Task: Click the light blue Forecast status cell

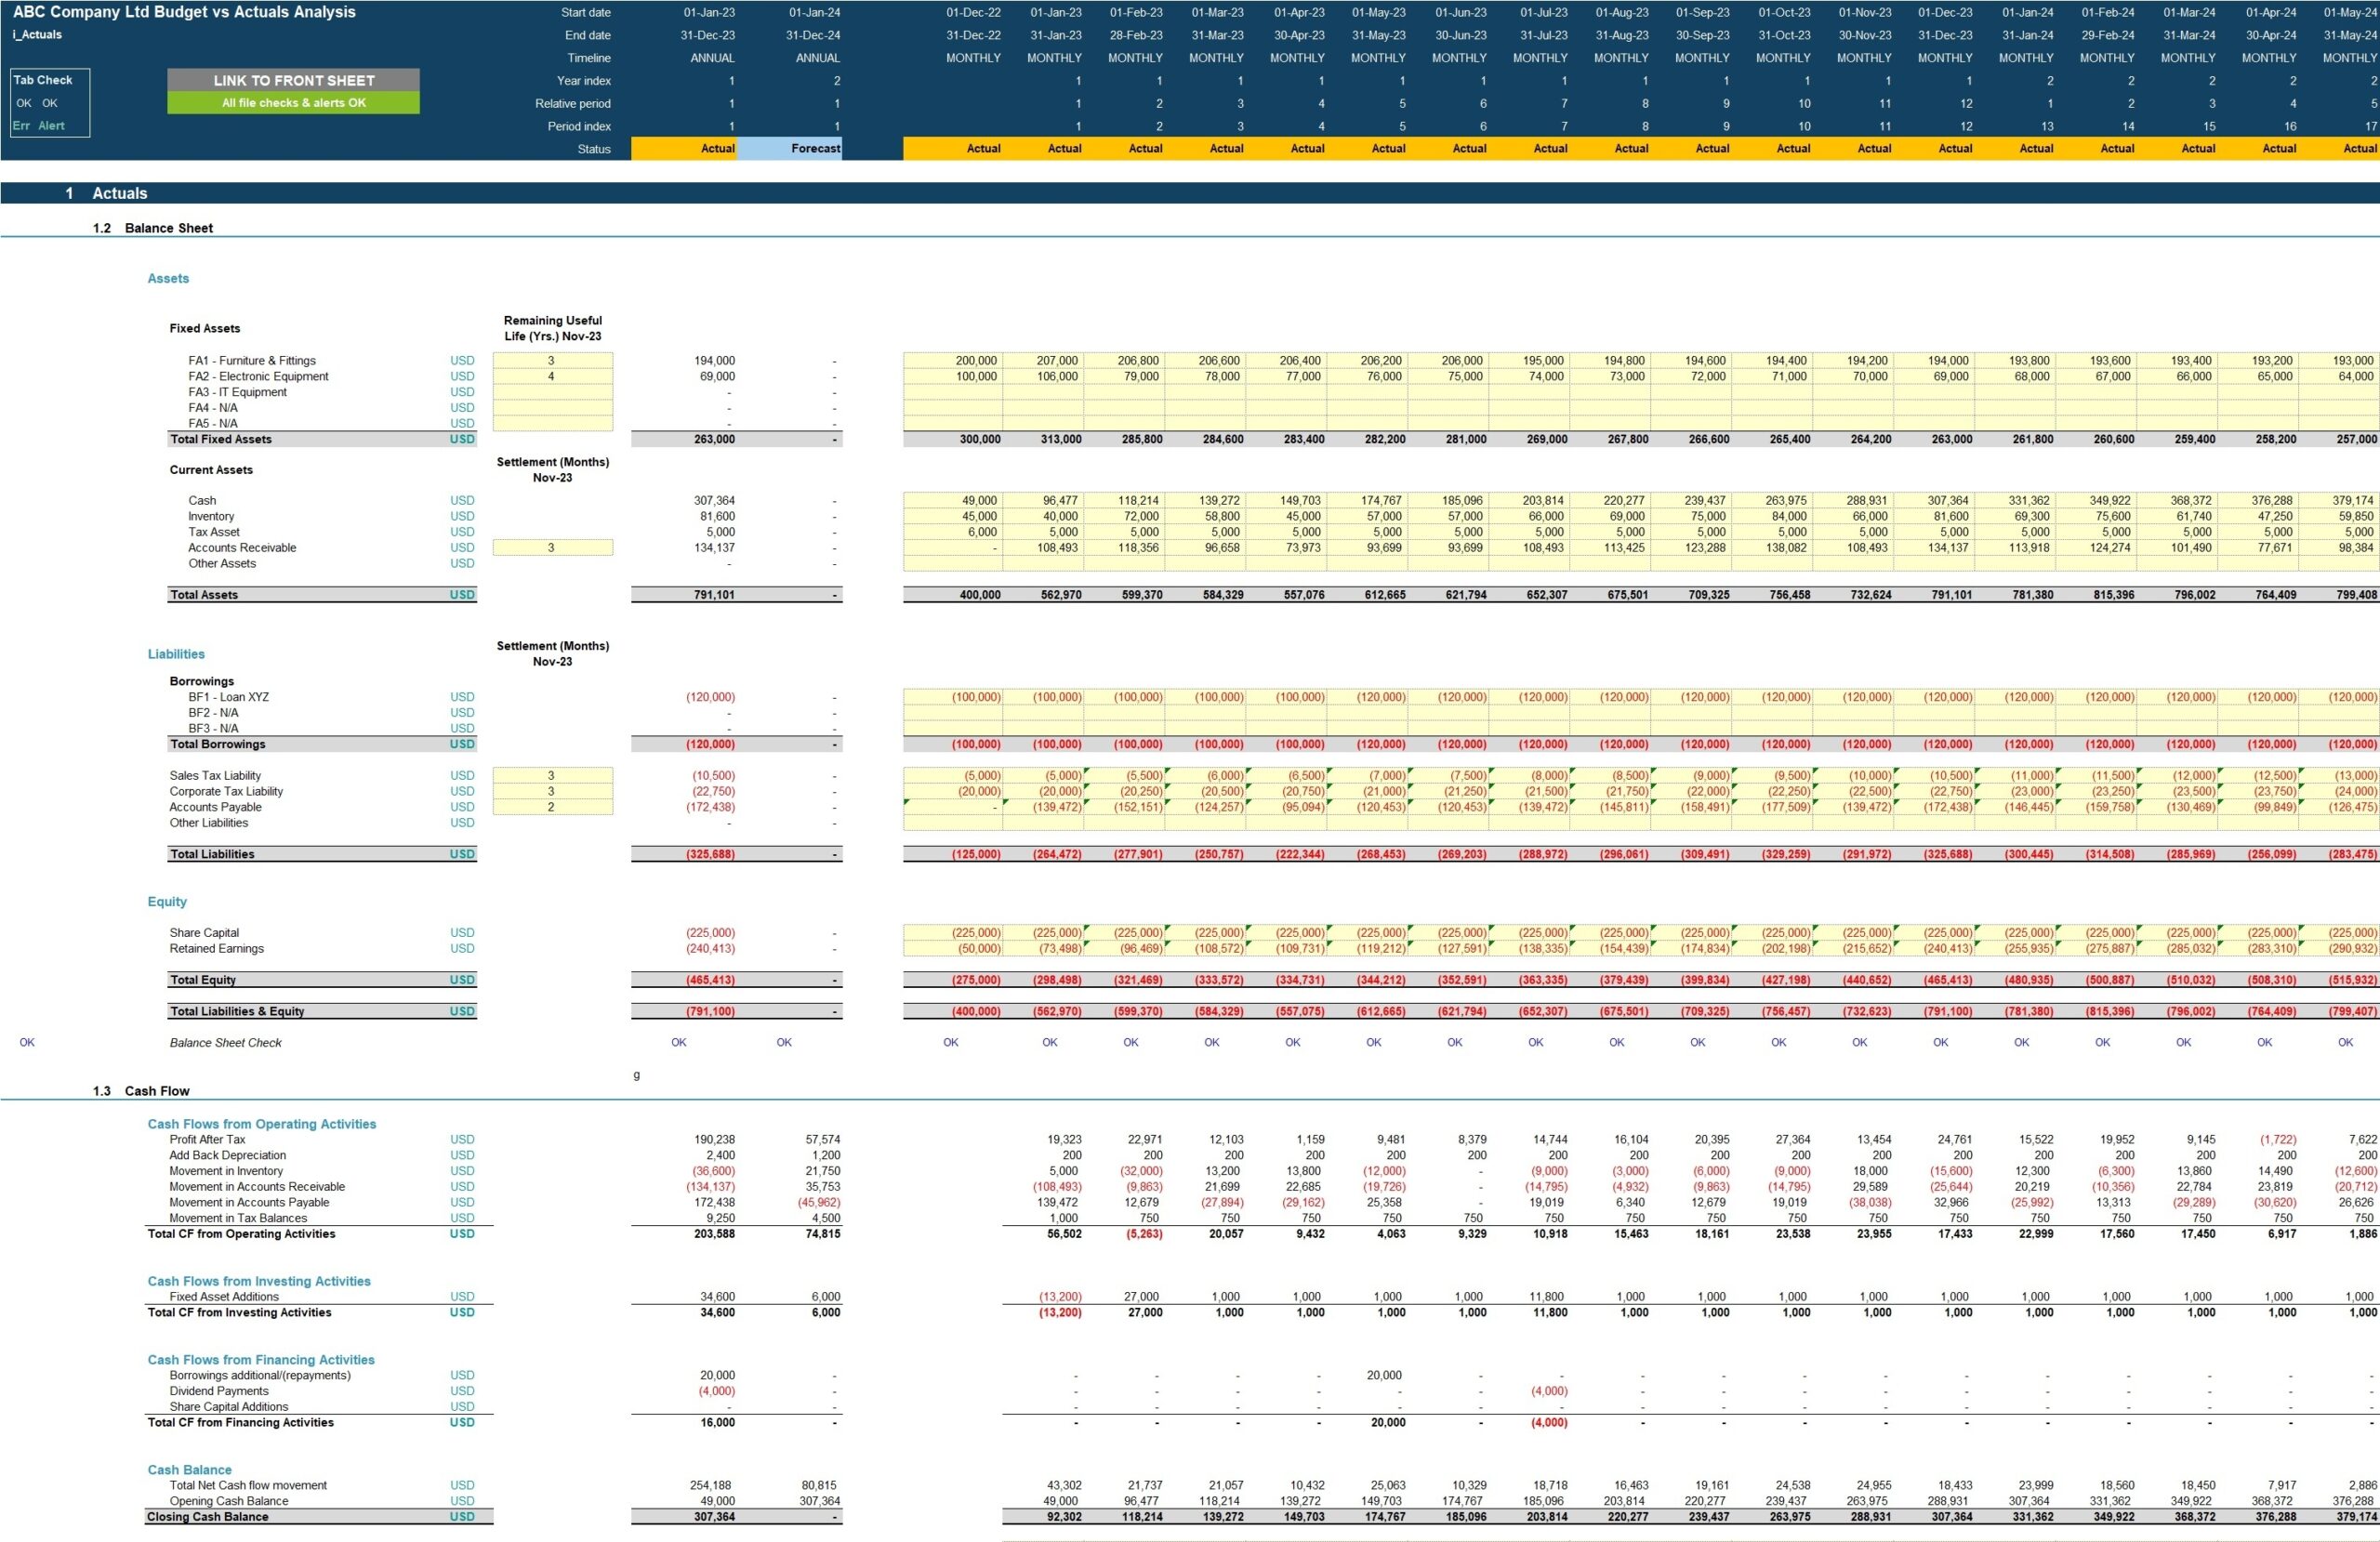Action: 789,149
